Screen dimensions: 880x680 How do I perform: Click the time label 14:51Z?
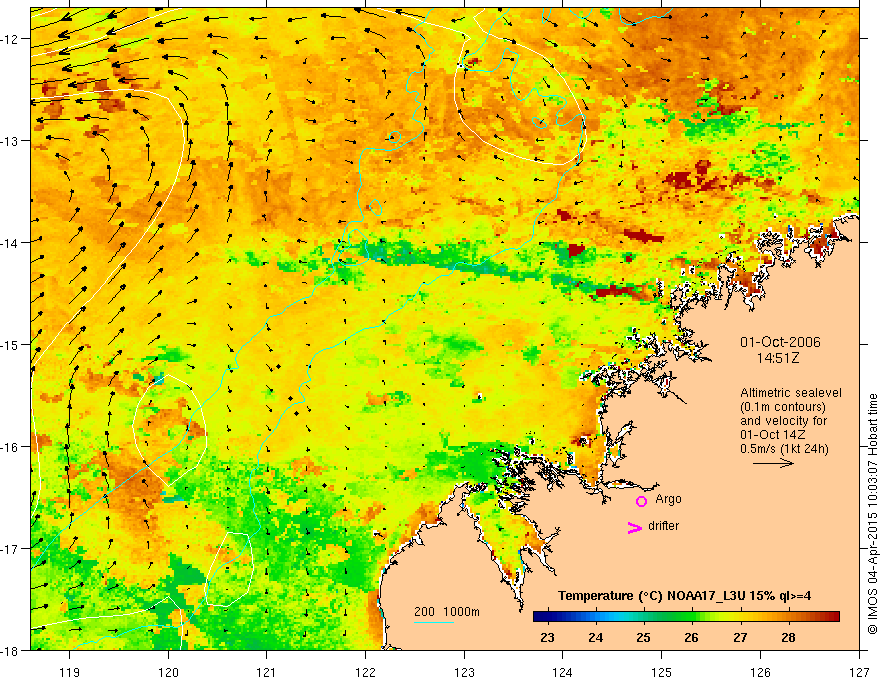pos(777,358)
